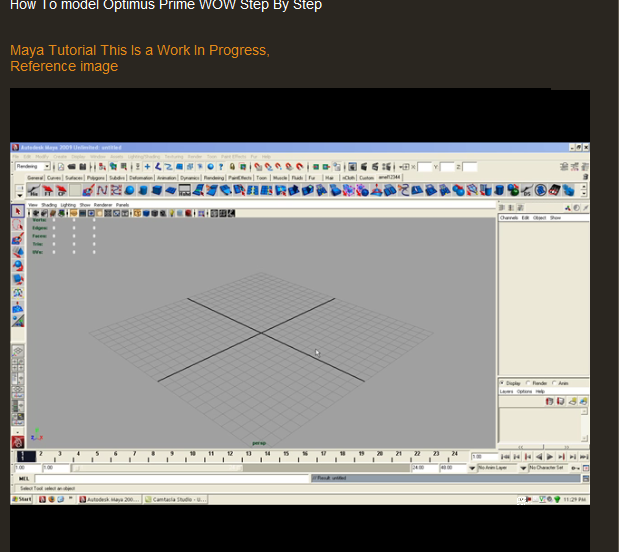Image resolution: width=619 pixels, height=552 pixels.
Task: Click the current frame field showing 1.00
Action: pyautogui.click(x=485, y=457)
